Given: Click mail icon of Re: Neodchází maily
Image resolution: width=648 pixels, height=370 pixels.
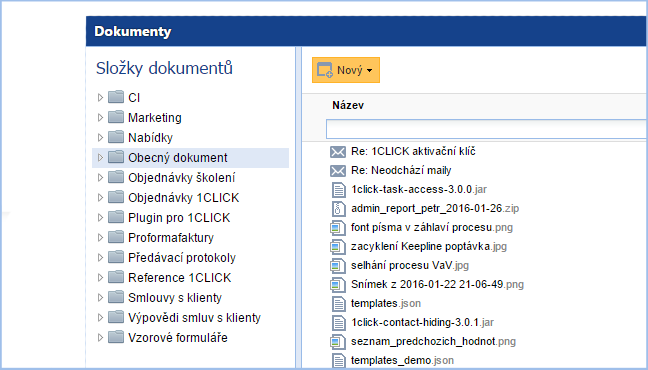Looking at the screenshot, I should (338, 171).
